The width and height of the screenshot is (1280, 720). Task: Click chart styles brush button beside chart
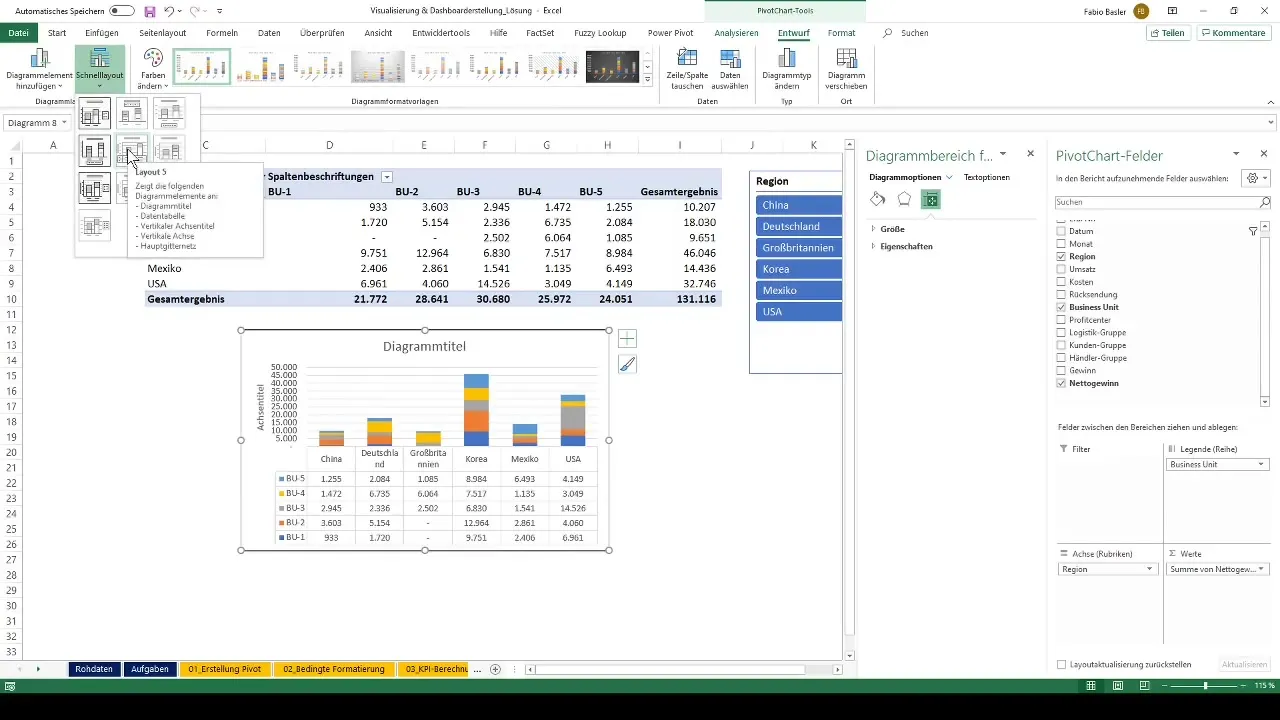(x=627, y=365)
